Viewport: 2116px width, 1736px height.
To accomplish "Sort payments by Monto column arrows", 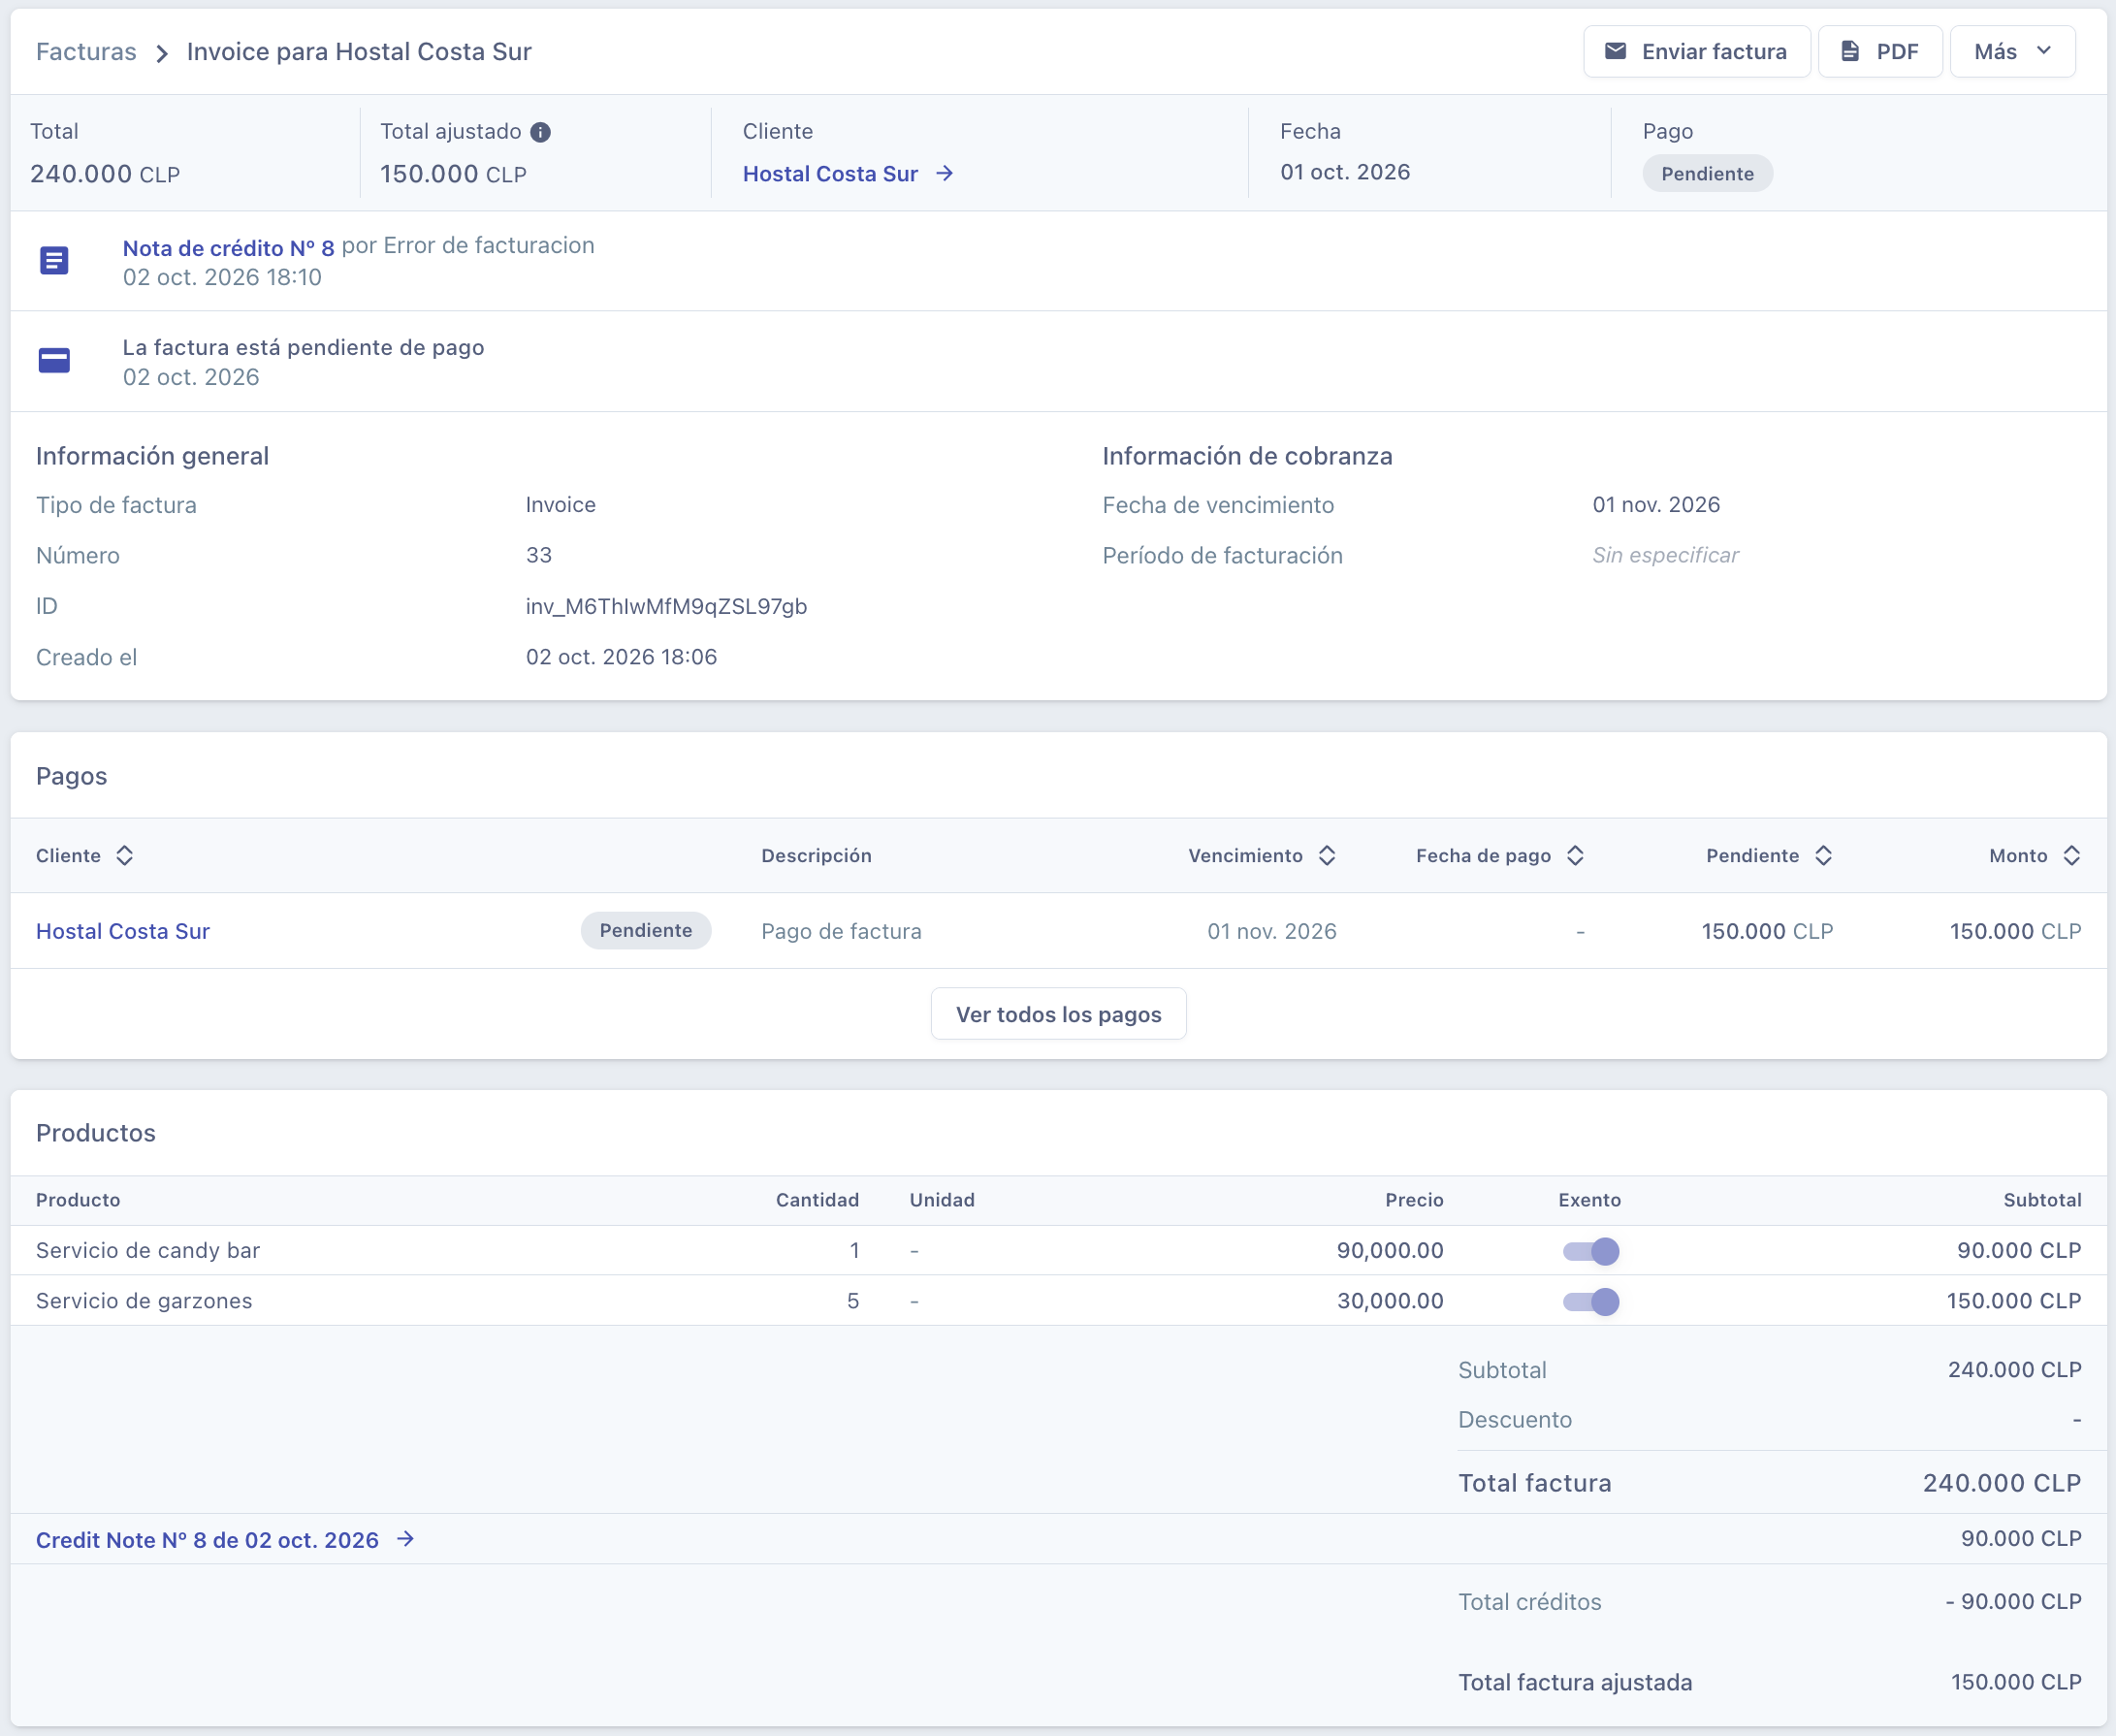I will click(2071, 855).
